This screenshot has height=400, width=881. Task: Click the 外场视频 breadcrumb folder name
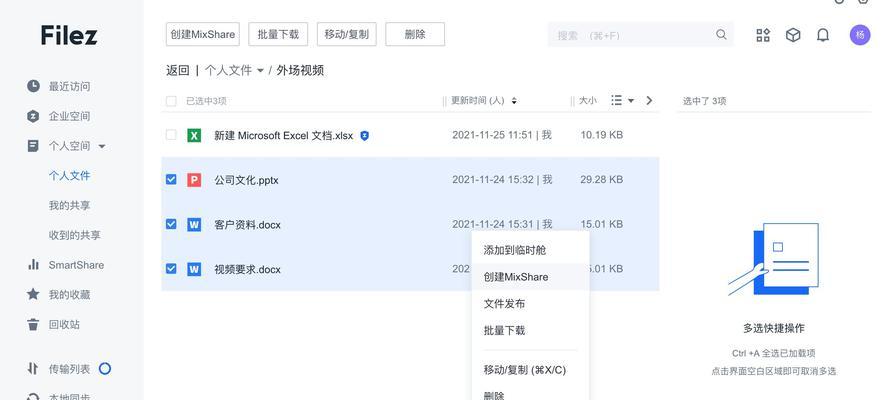click(300, 71)
